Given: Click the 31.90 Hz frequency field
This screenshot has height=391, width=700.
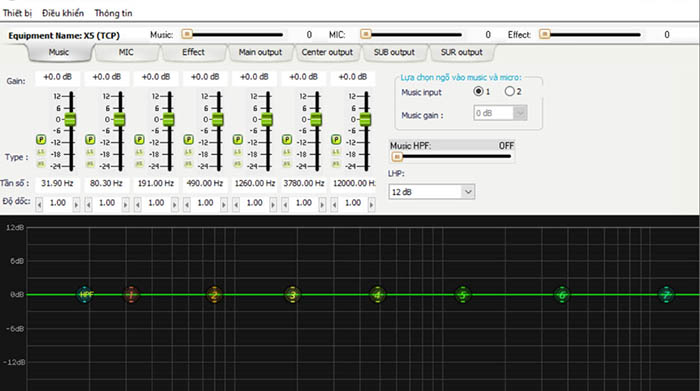Looking at the screenshot, I should click(x=57, y=183).
